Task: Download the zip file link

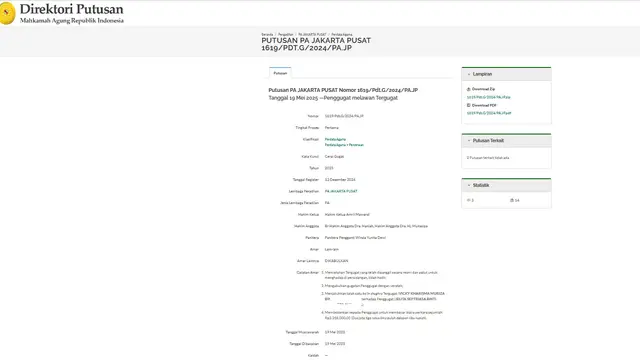Action: 489,97
